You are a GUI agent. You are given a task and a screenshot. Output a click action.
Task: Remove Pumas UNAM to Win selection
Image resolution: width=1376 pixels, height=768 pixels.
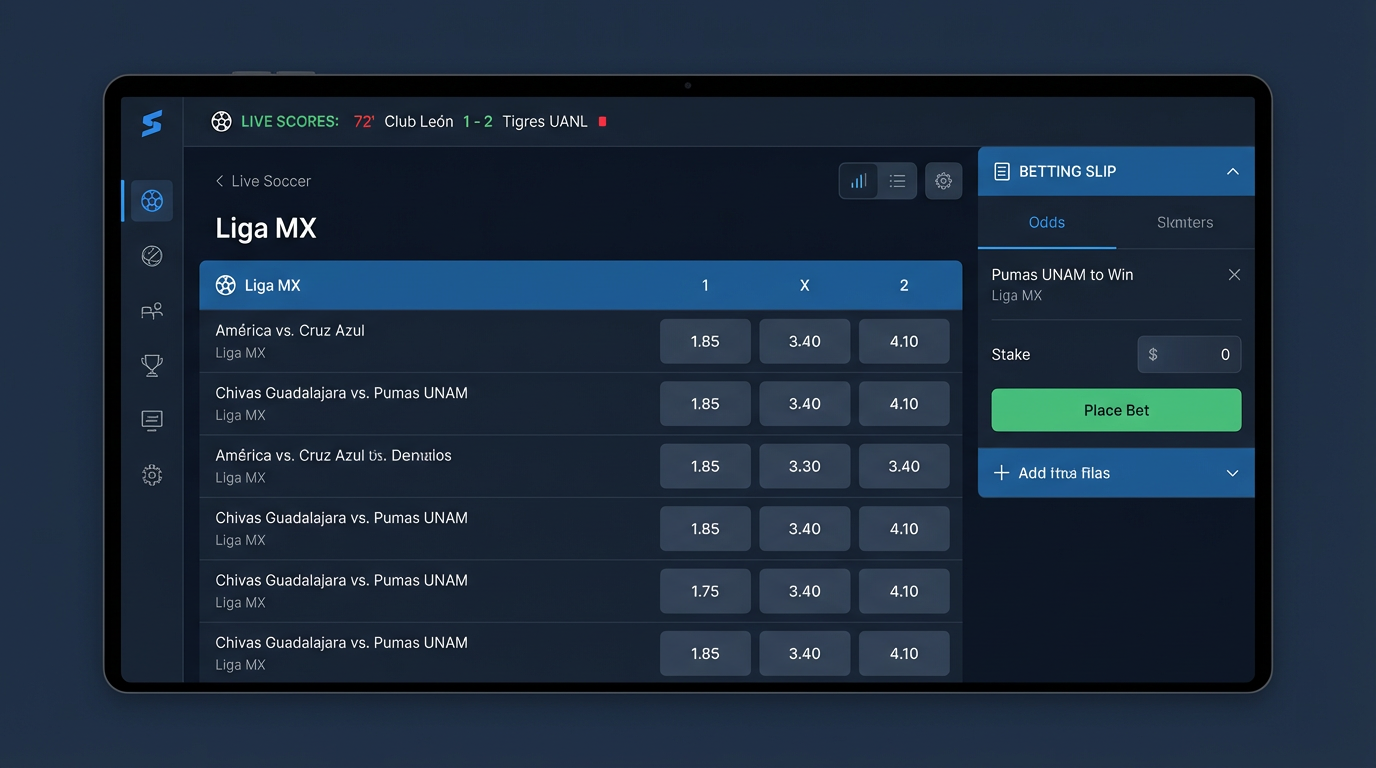[x=1234, y=275]
